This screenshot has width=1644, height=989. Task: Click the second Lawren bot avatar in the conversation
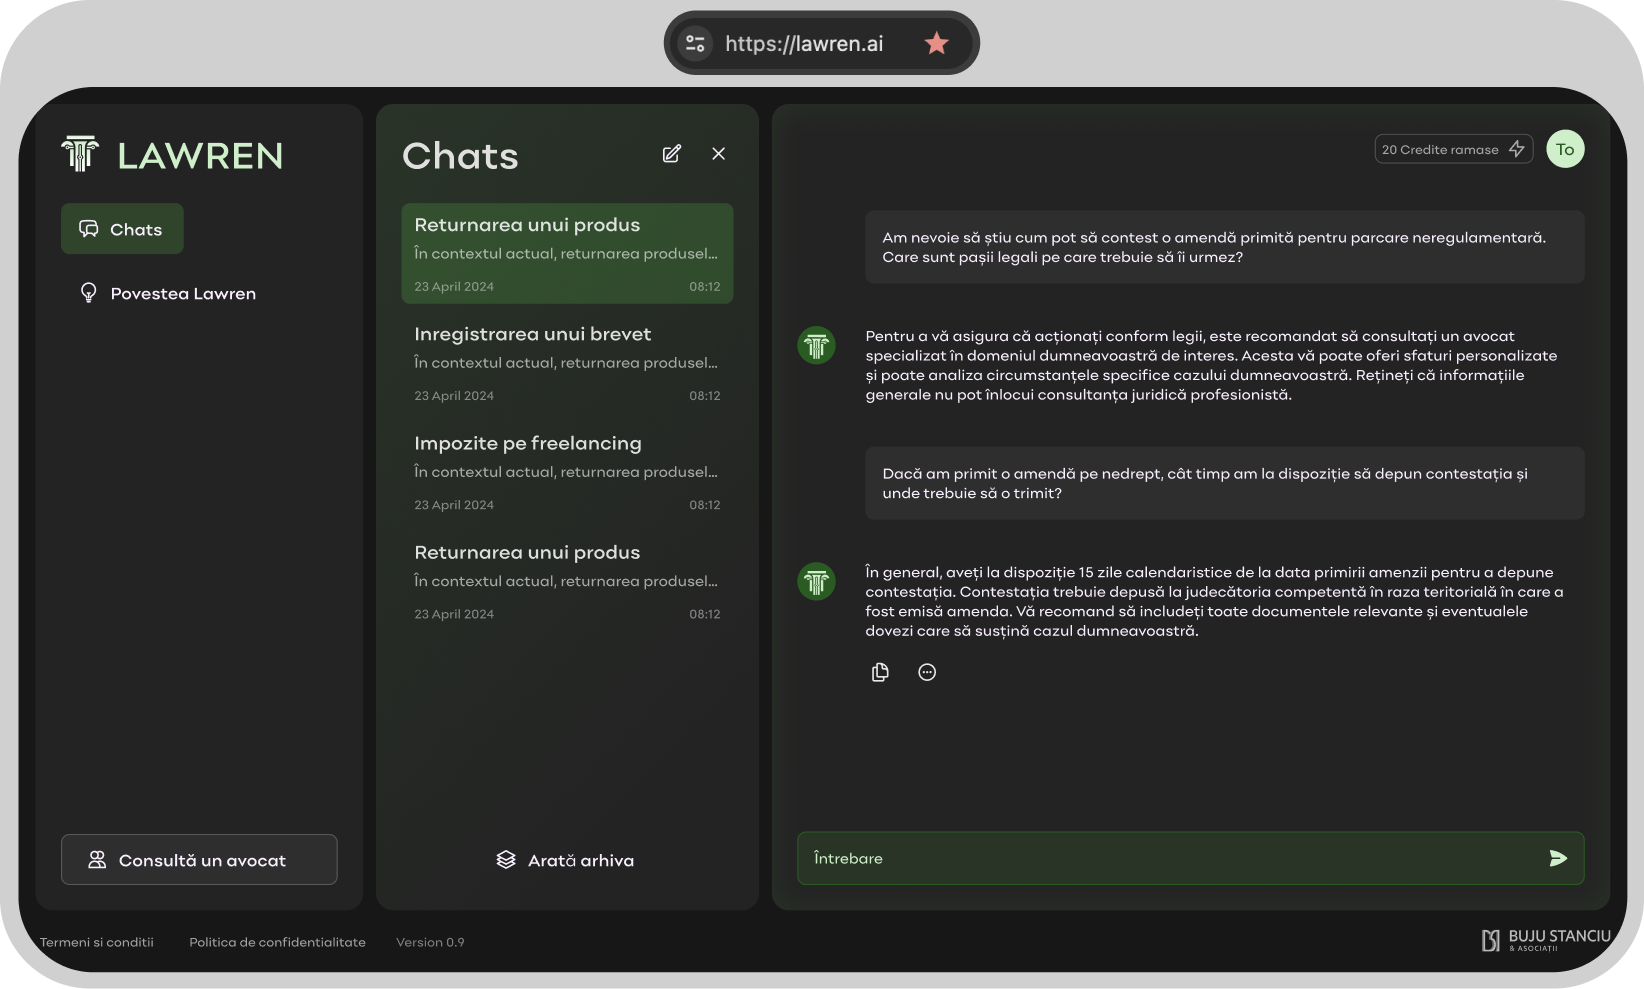coord(816,581)
